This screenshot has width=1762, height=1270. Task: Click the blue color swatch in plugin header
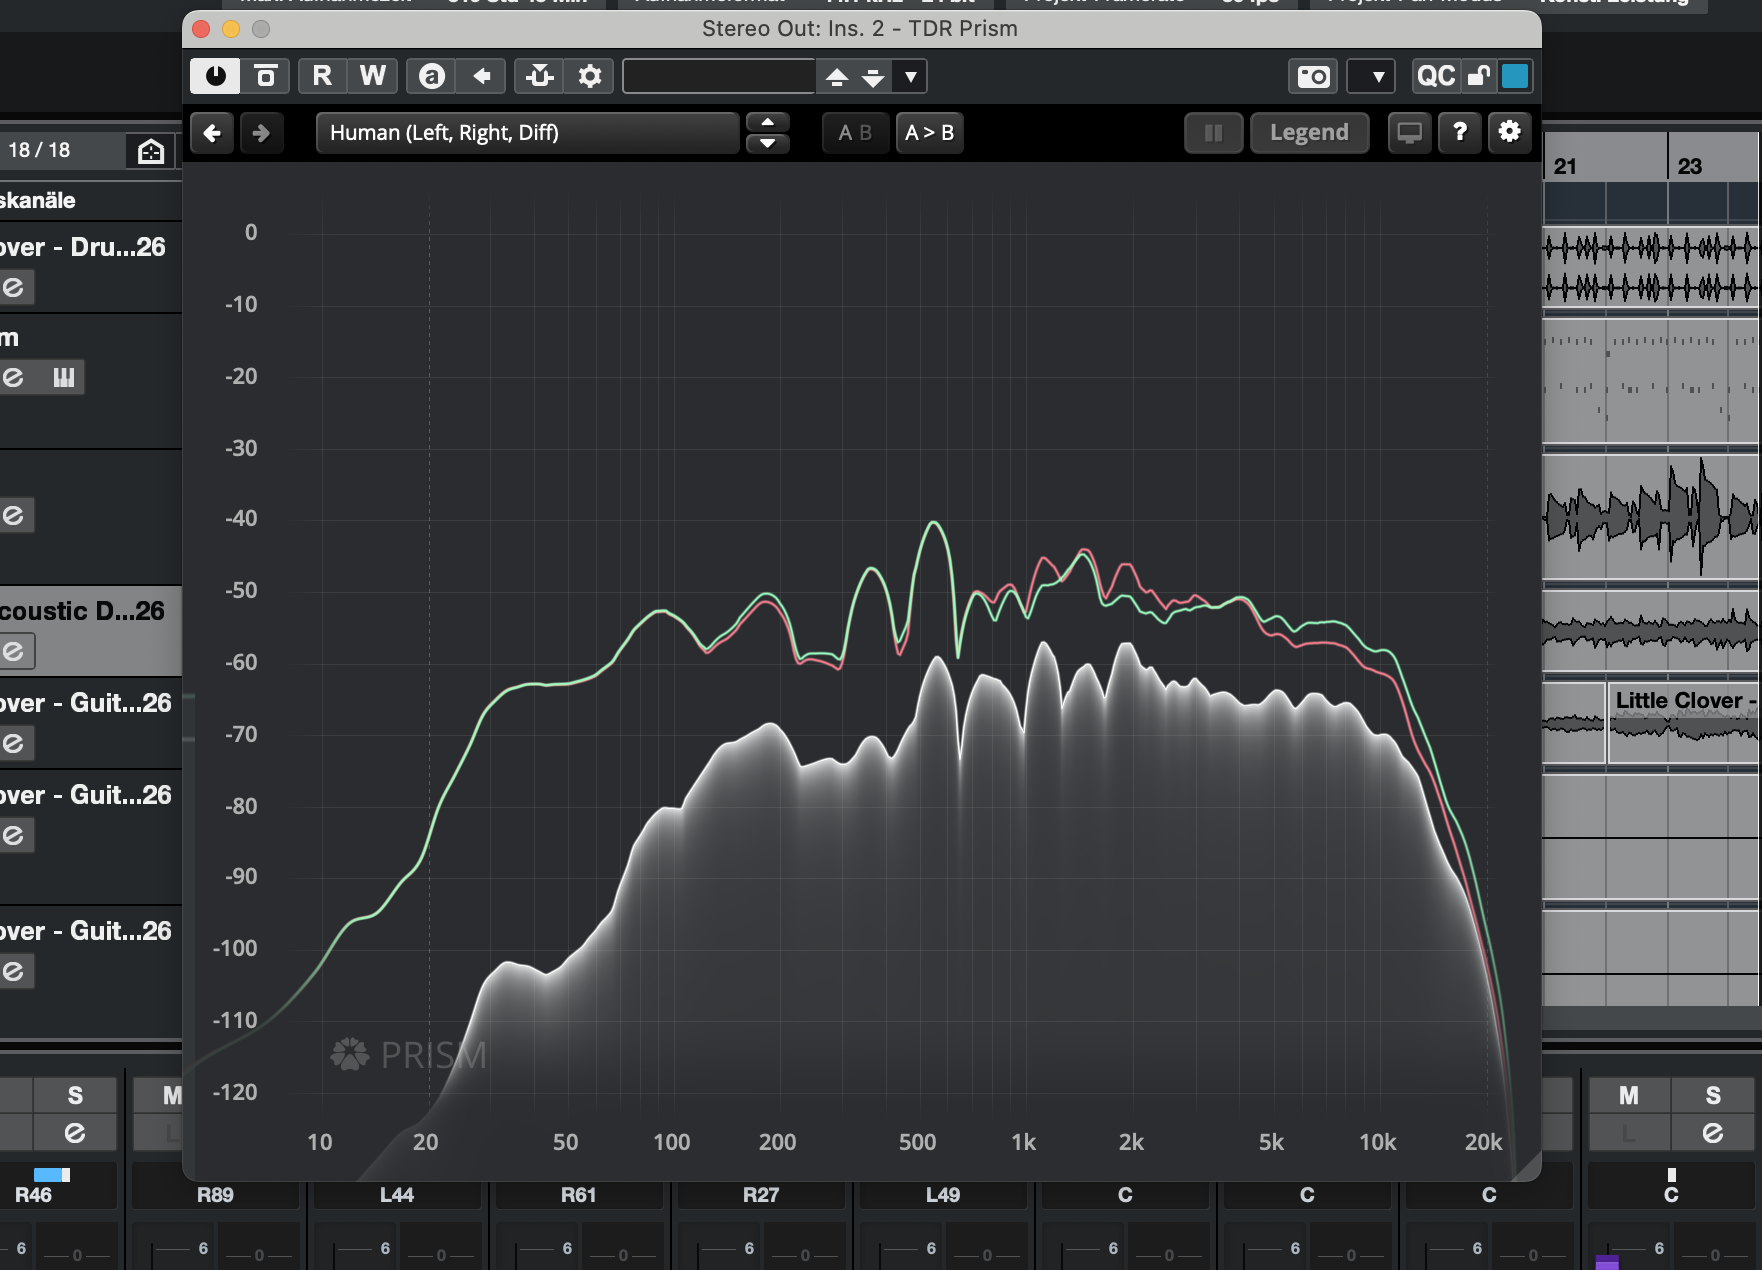(x=1515, y=76)
